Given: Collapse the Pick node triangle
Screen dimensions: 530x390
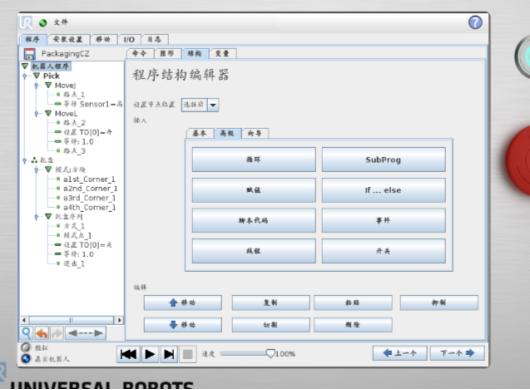Looking at the screenshot, I should click(37, 75).
